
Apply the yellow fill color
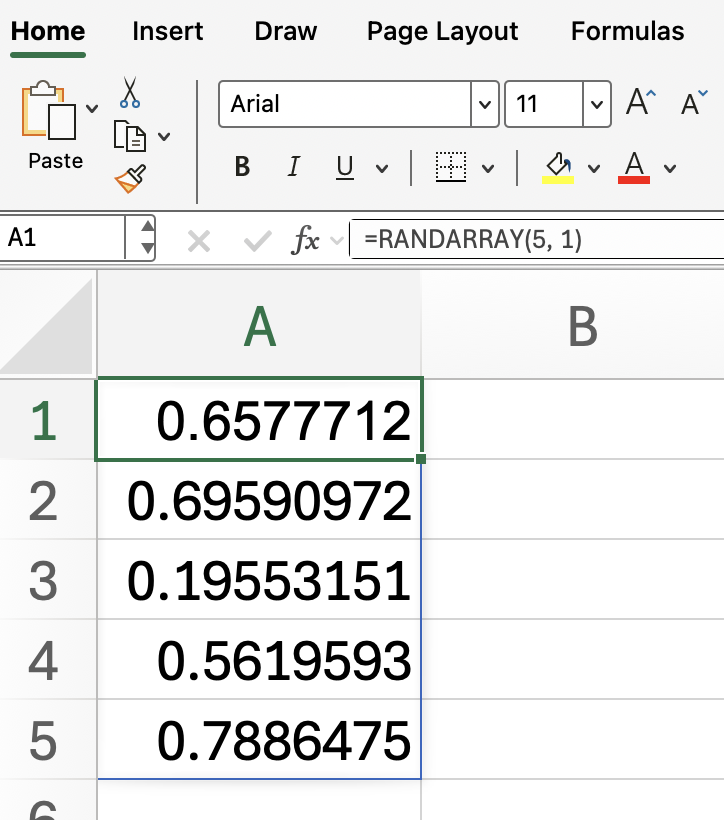tap(558, 167)
